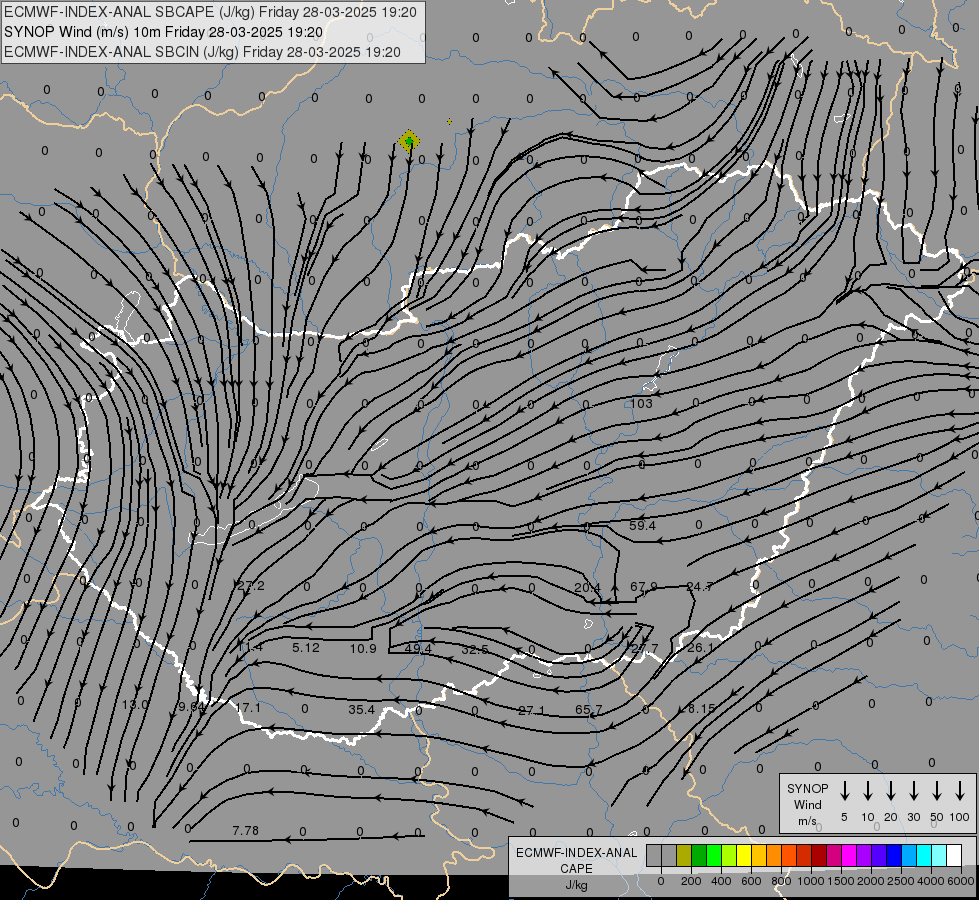Click the 'ECMWF-INDEX-ANAL CAPE J/kg' legend label
This screenshot has width=979, height=900.
click(576, 868)
